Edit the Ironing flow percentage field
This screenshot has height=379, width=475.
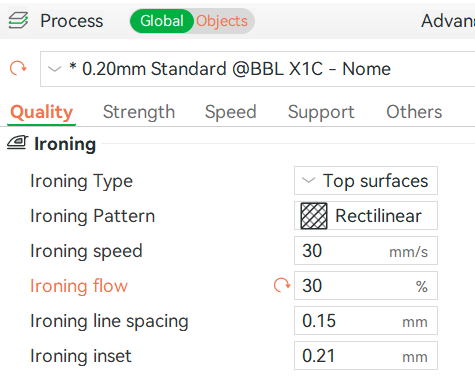pyautogui.click(x=366, y=286)
